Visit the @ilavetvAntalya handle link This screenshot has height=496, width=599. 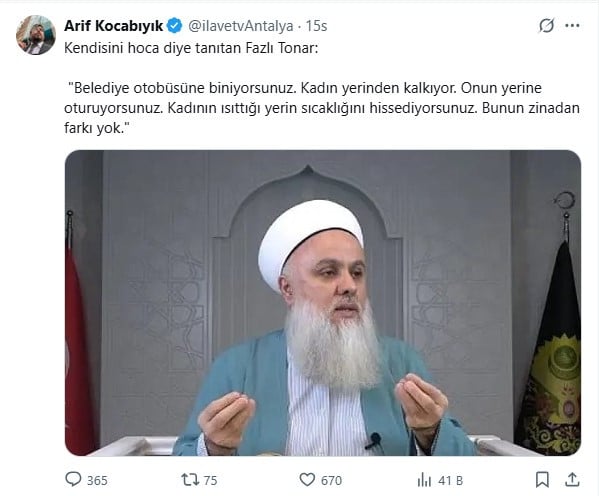(x=241, y=26)
